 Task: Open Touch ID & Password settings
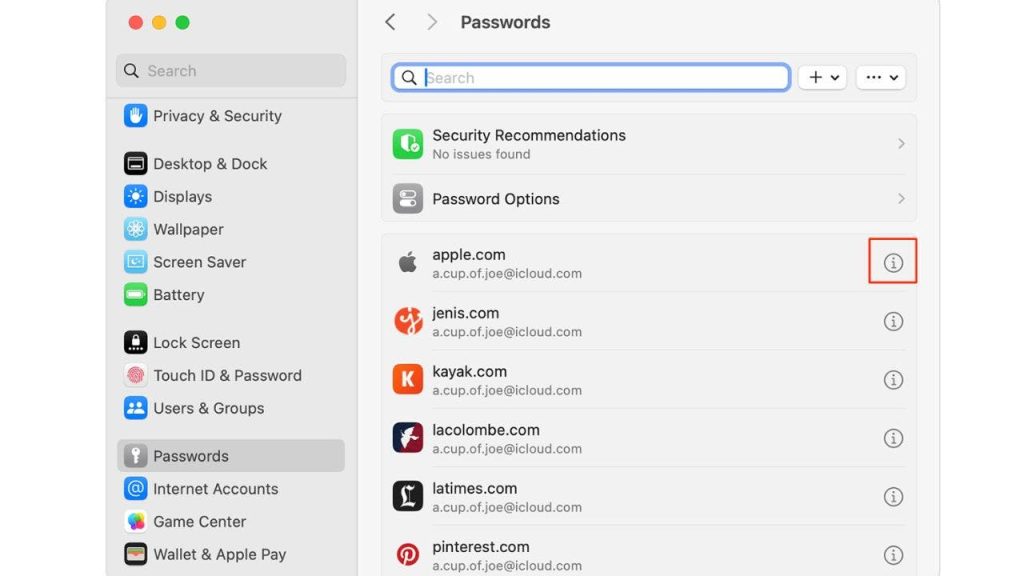[x=227, y=376]
